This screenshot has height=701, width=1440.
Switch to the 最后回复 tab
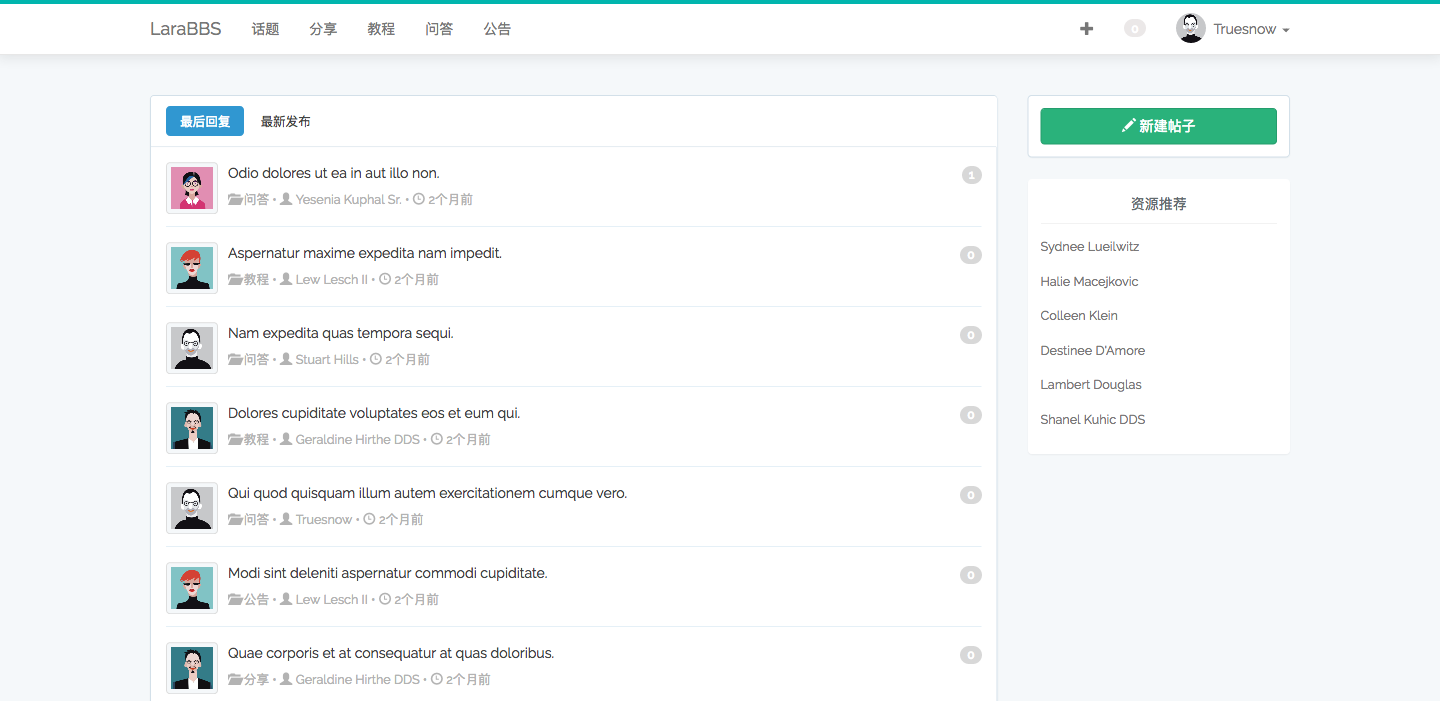[205, 121]
